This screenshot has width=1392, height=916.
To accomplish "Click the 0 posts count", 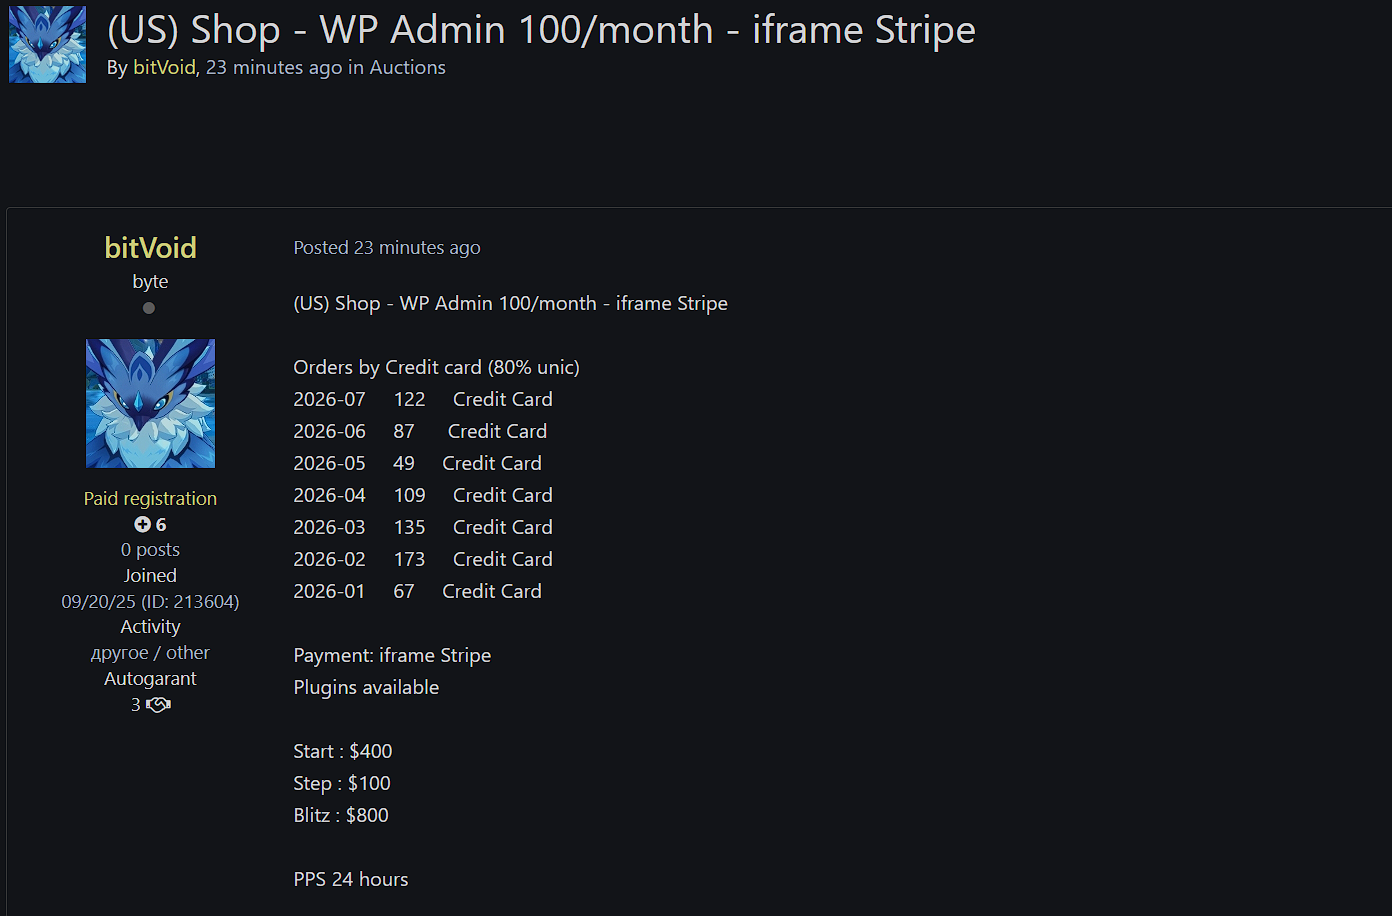I will pyautogui.click(x=150, y=550).
